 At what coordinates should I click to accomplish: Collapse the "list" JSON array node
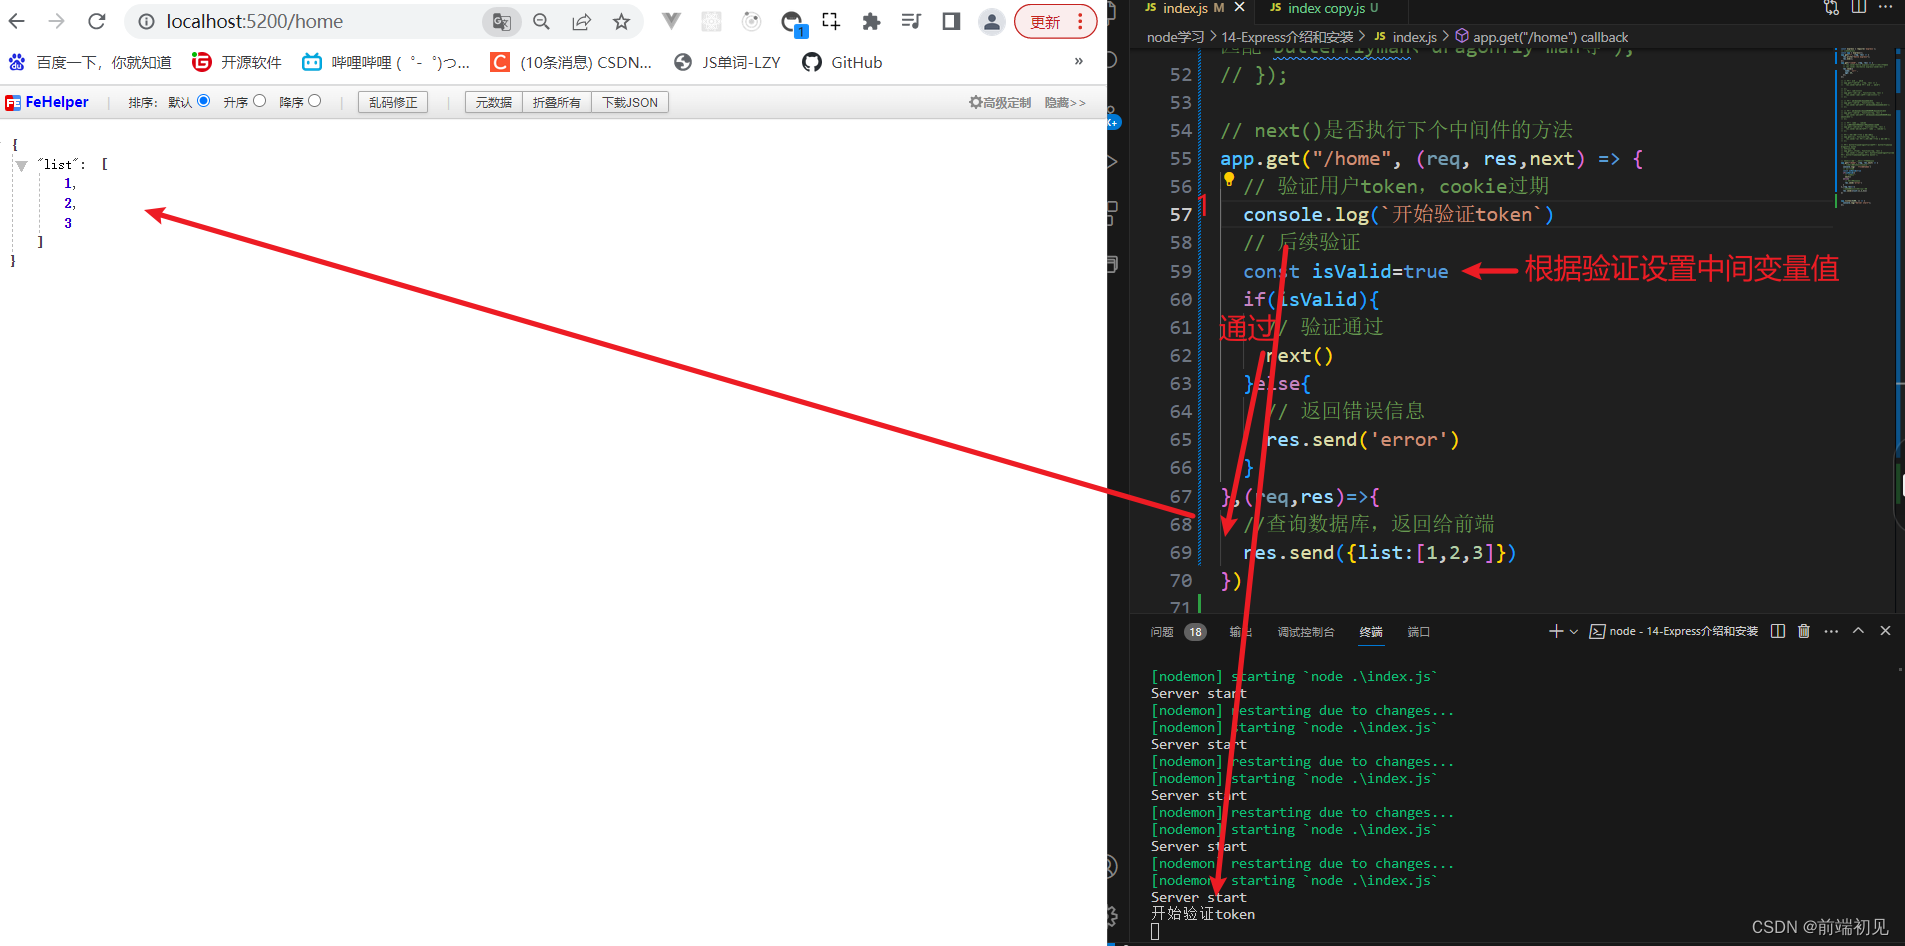[21, 165]
